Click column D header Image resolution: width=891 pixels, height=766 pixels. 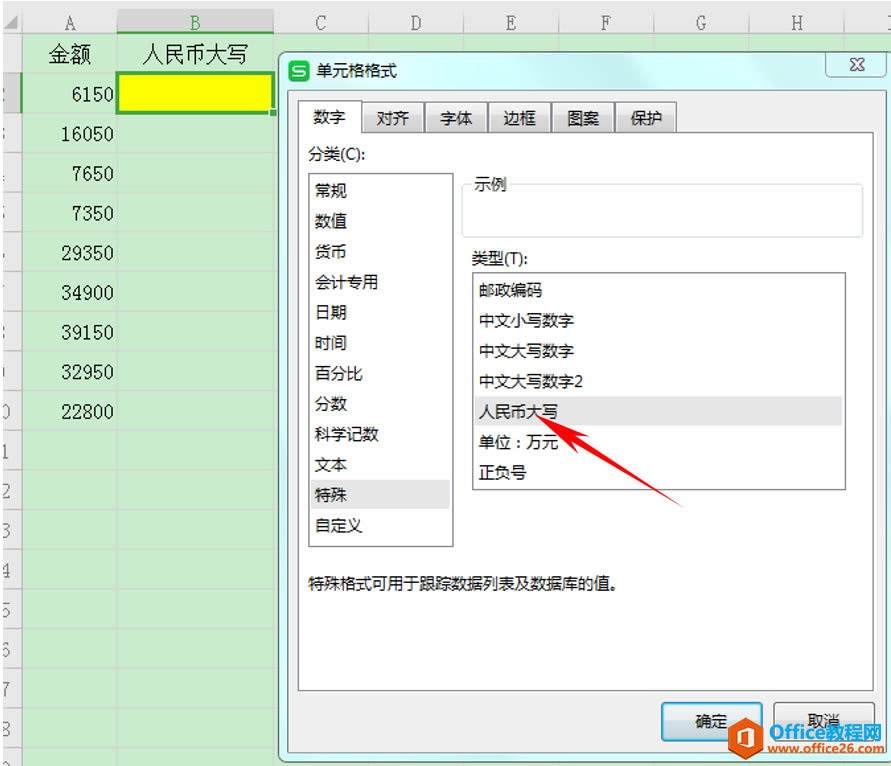pos(416,23)
